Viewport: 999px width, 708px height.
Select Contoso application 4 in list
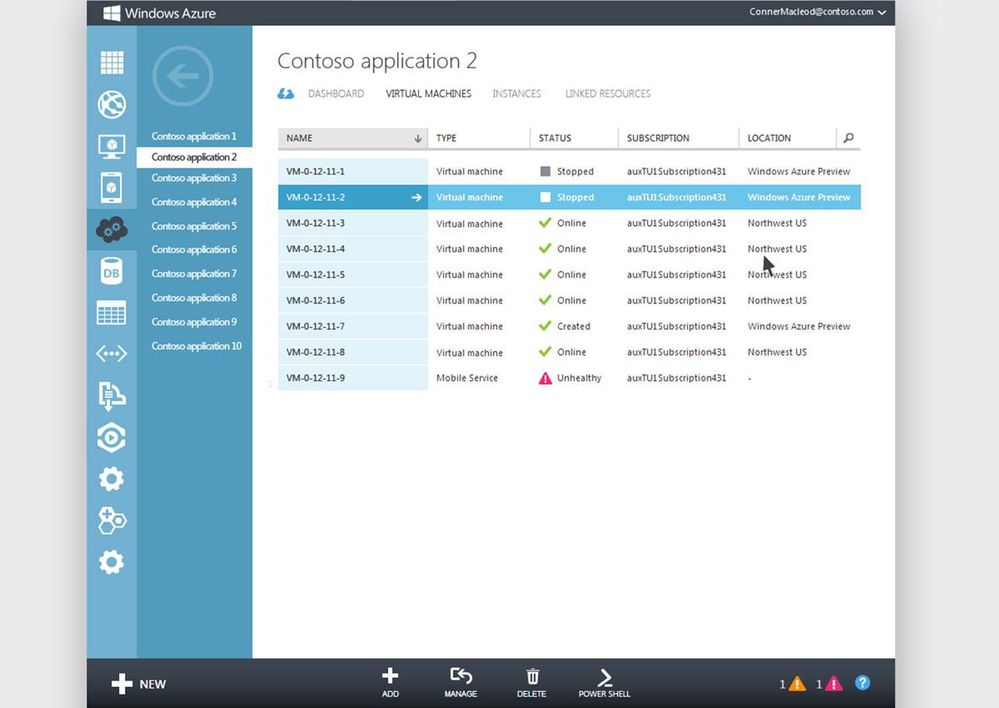click(x=194, y=202)
